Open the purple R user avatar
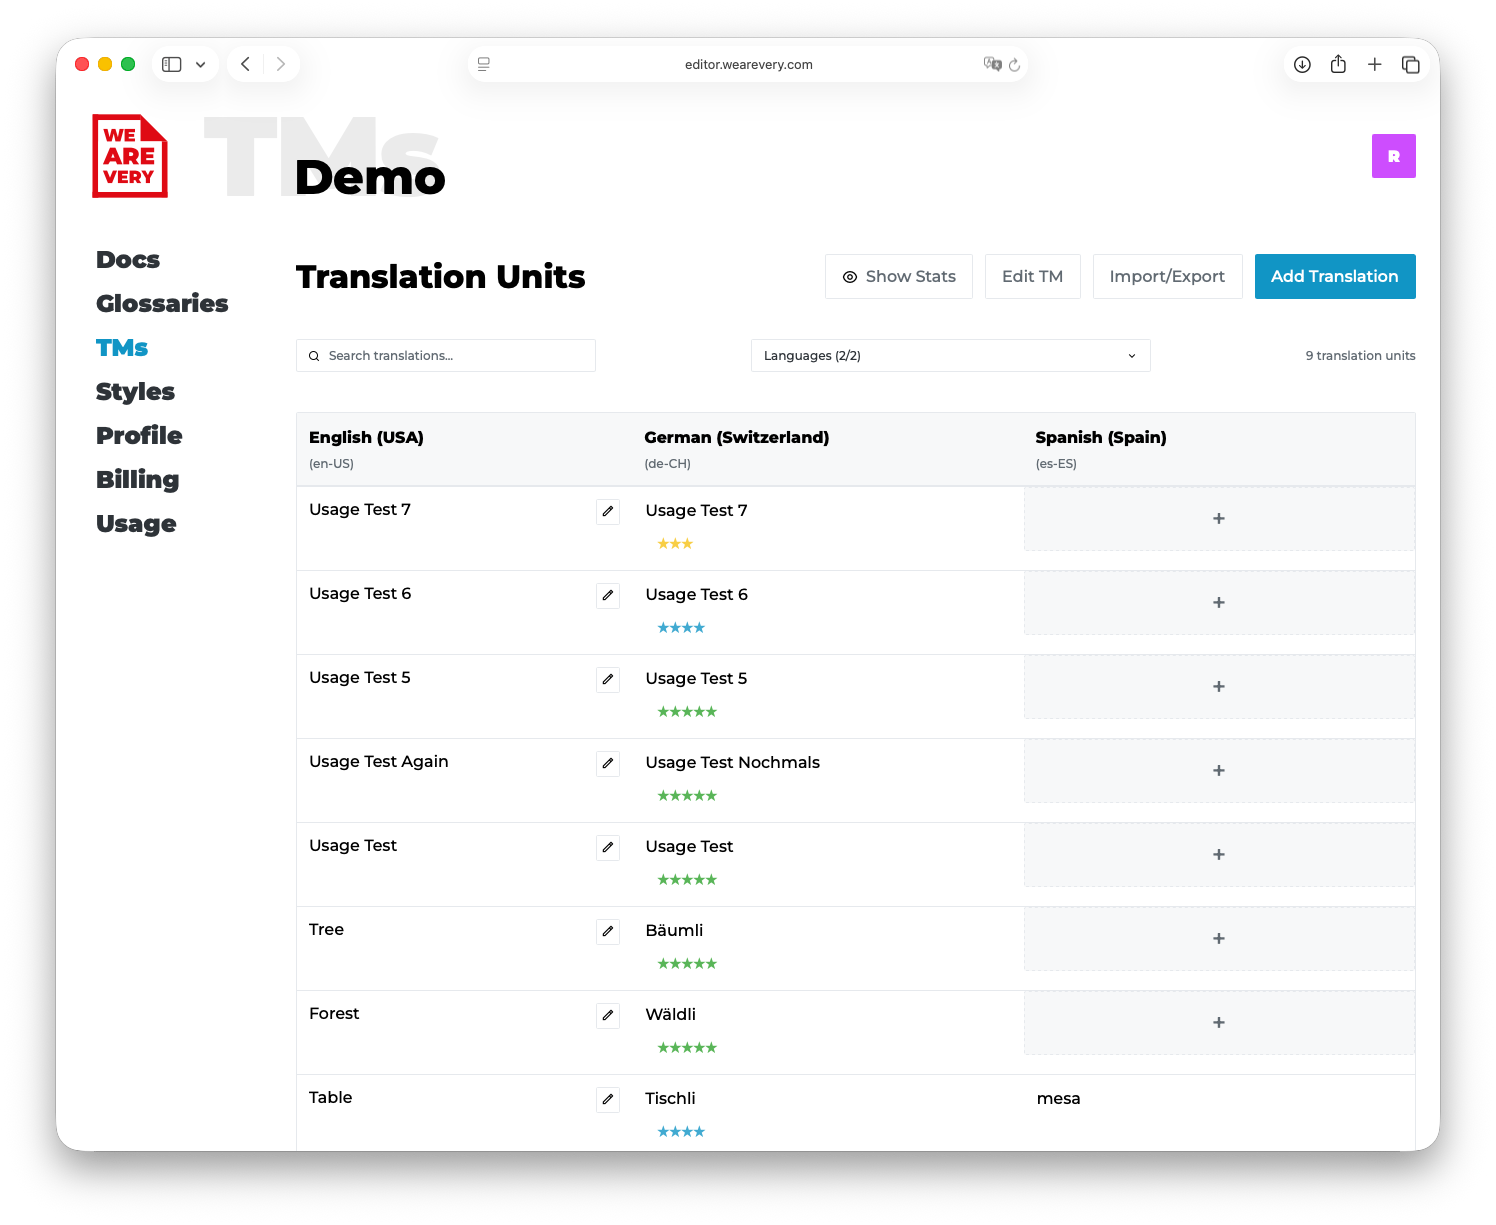The height and width of the screenshot is (1225, 1496). point(1393,156)
